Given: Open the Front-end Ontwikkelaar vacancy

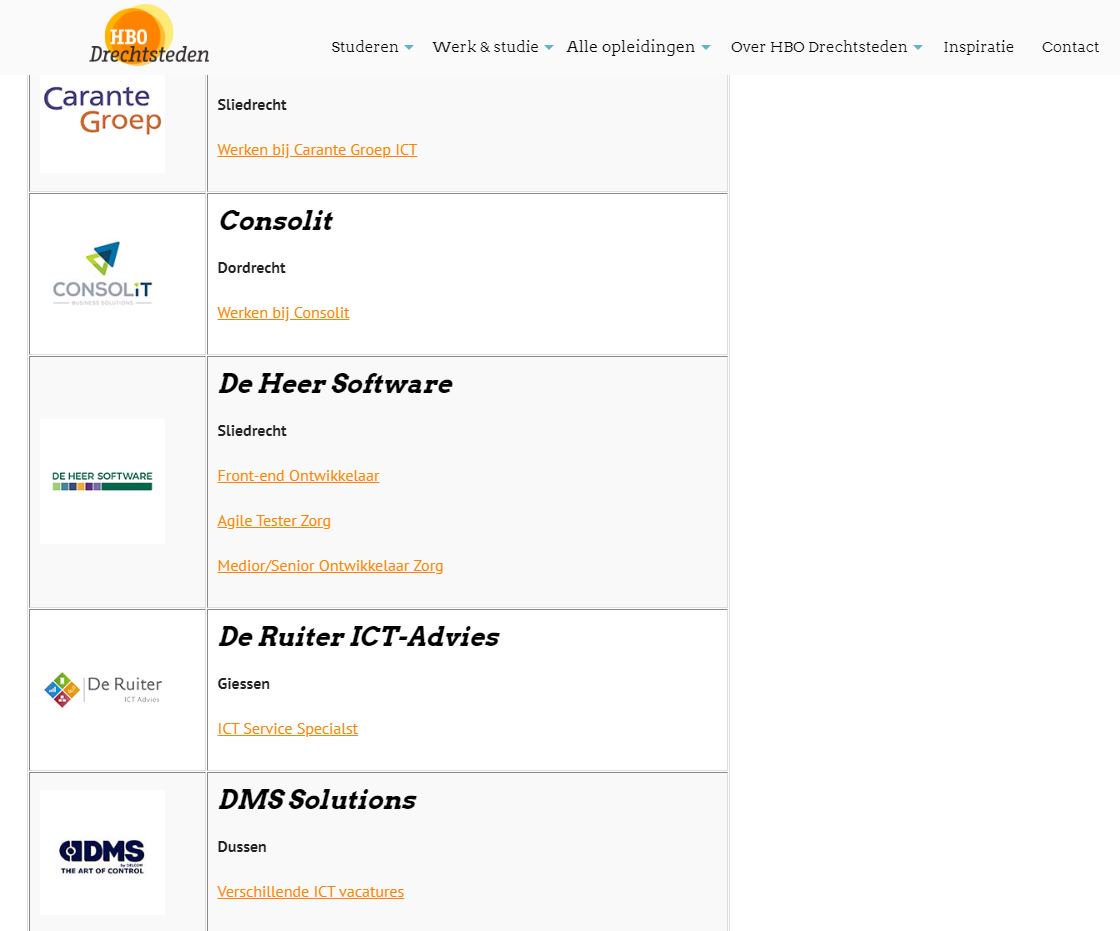Looking at the screenshot, I should pyautogui.click(x=299, y=476).
